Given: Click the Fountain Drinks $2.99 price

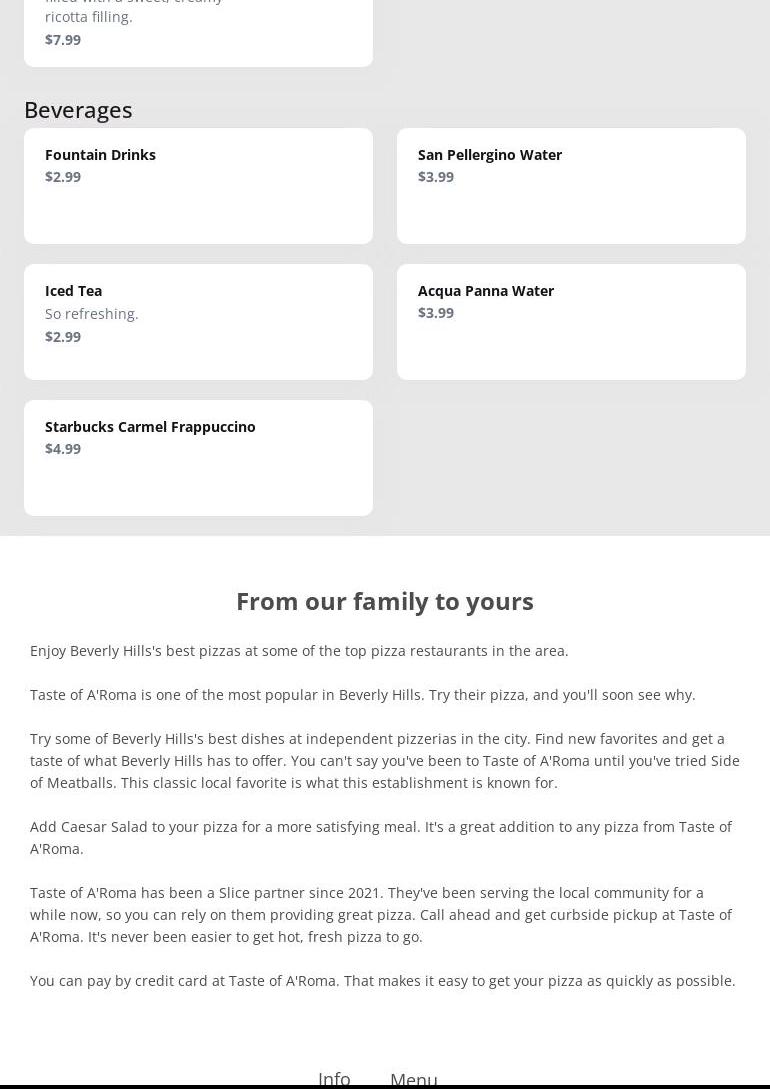Looking at the screenshot, I should pos(63,176).
